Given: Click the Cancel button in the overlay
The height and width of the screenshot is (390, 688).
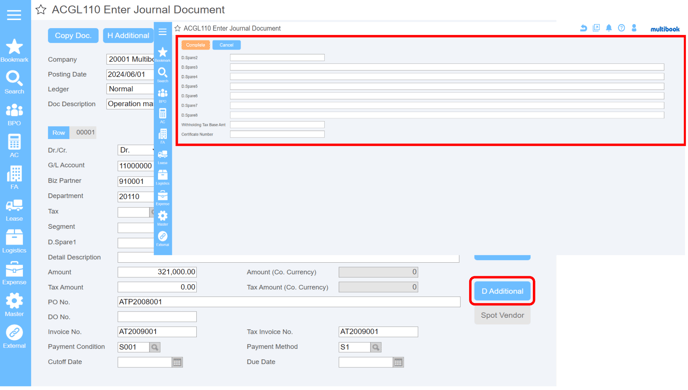Looking at the screenshot, I should tap(226, 45).
